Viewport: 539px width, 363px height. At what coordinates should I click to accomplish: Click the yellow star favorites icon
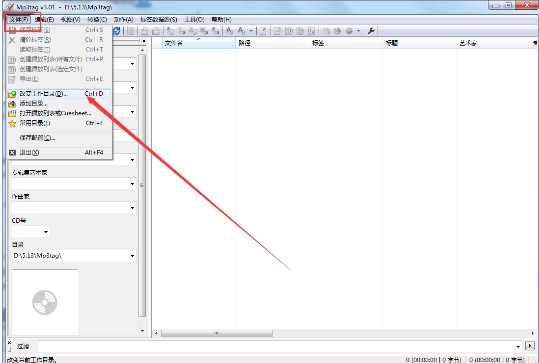coord(12,123)
